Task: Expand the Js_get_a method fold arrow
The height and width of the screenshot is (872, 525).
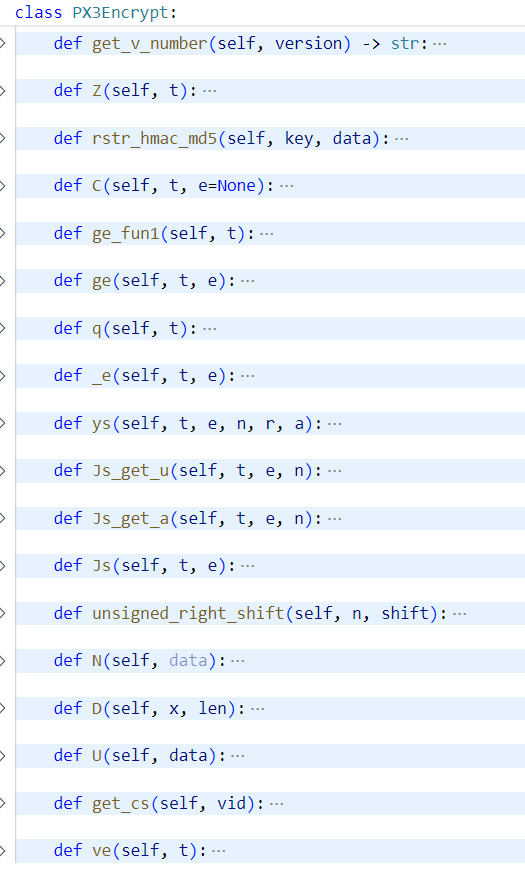Action: pos(2,518)
